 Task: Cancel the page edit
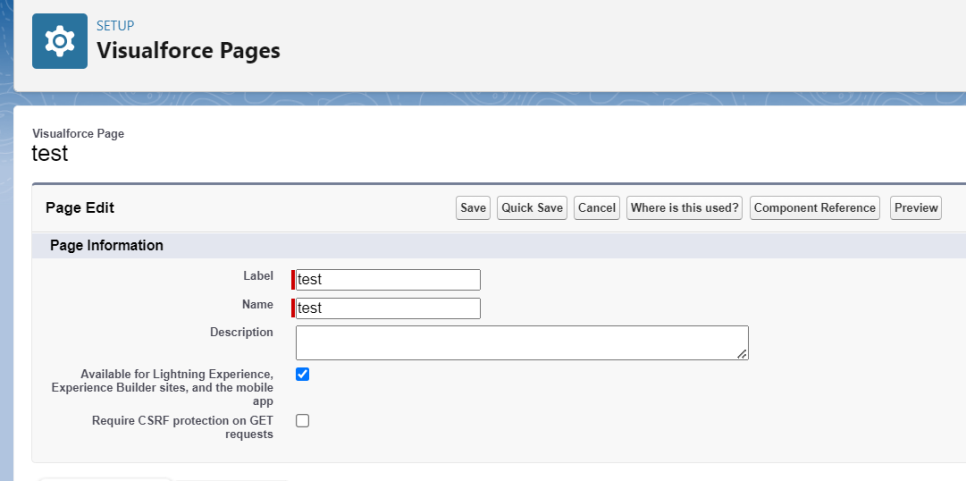coord(597,208)
